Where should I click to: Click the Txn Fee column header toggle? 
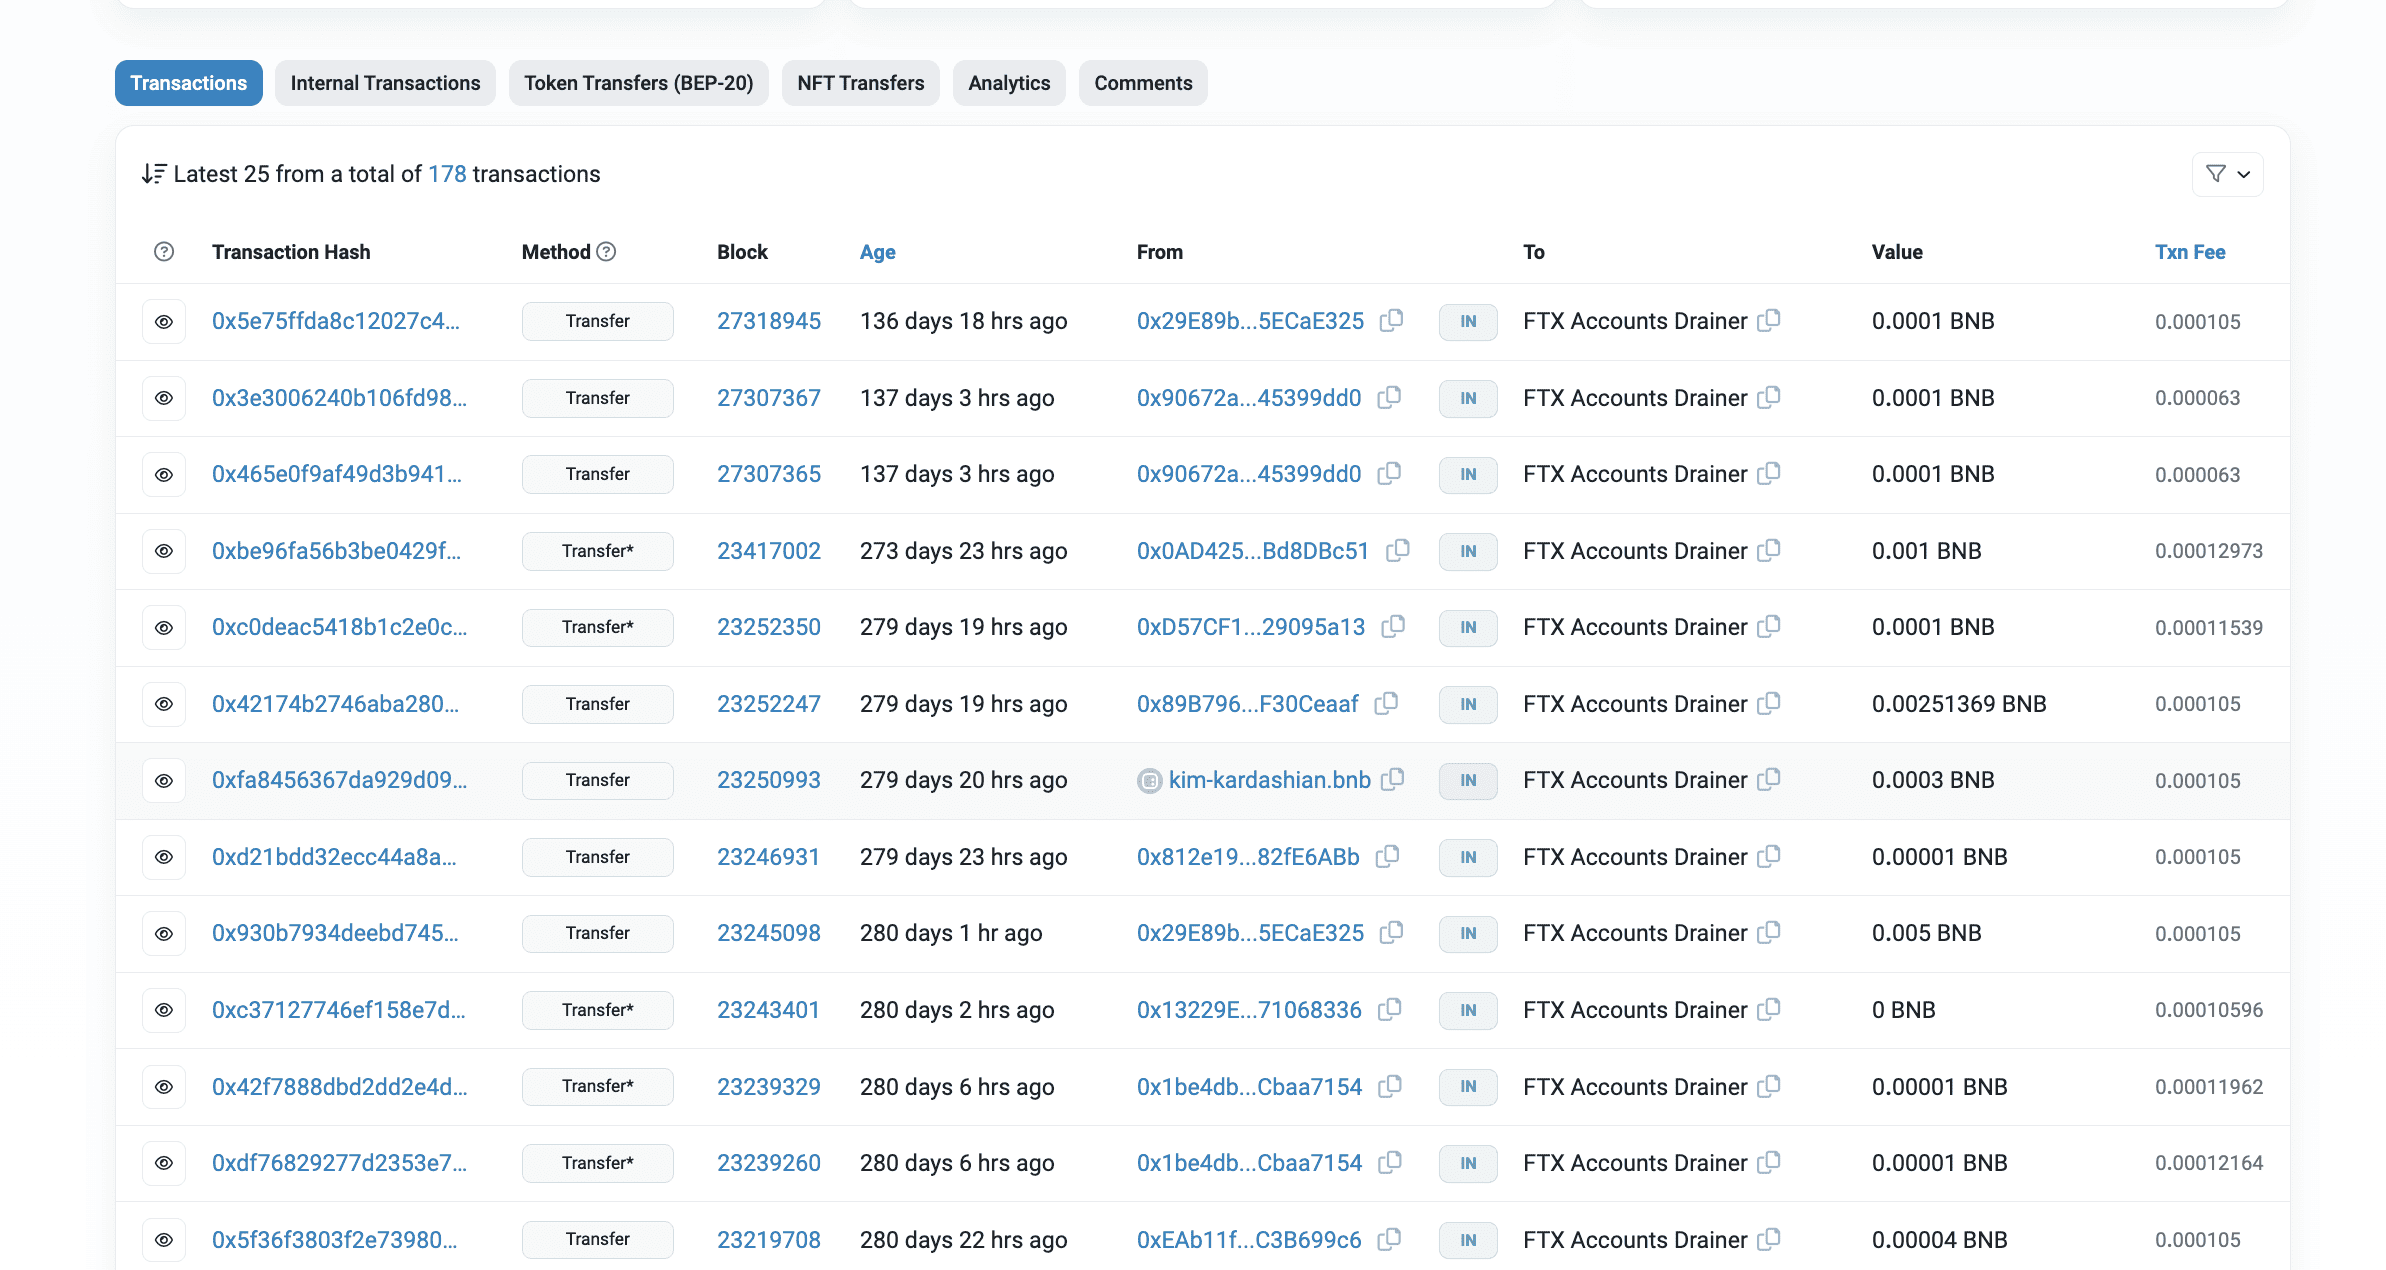[x=2189, y=252]
